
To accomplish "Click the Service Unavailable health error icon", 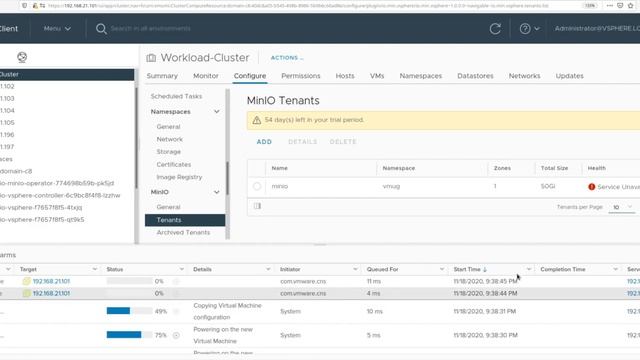I will point(591,187).
